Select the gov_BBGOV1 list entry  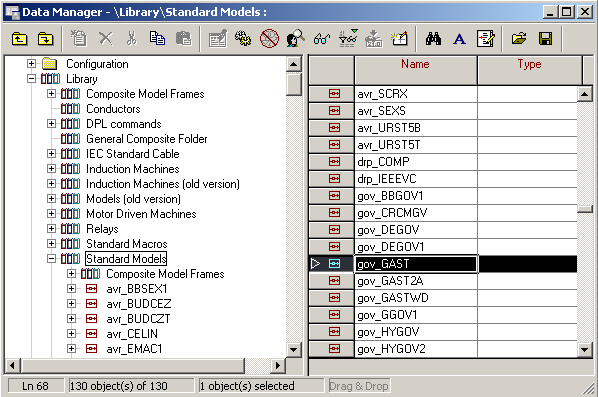(416, 196)
